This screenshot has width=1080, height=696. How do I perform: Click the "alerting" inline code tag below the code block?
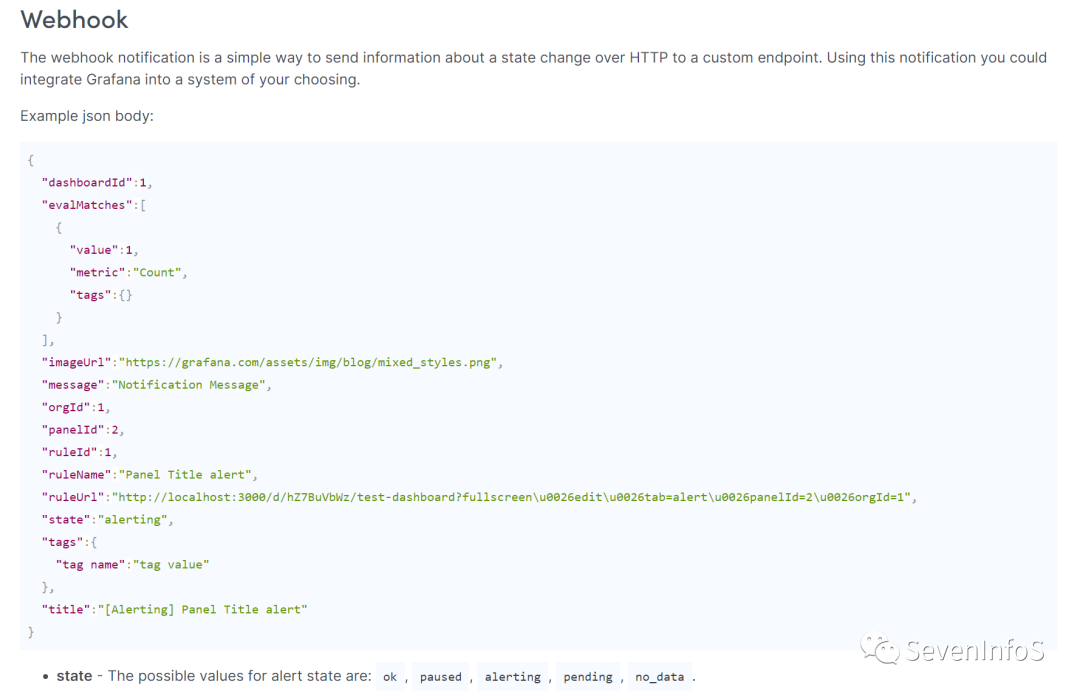click(512, 677)
